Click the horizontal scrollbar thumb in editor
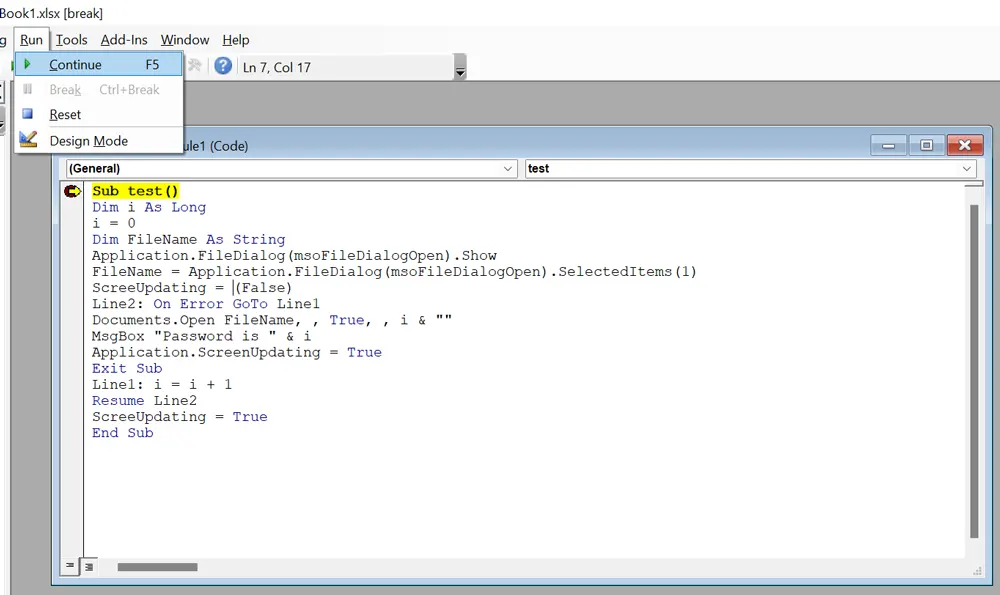Screen dimensions: 1000x595 tap(157, 567)
